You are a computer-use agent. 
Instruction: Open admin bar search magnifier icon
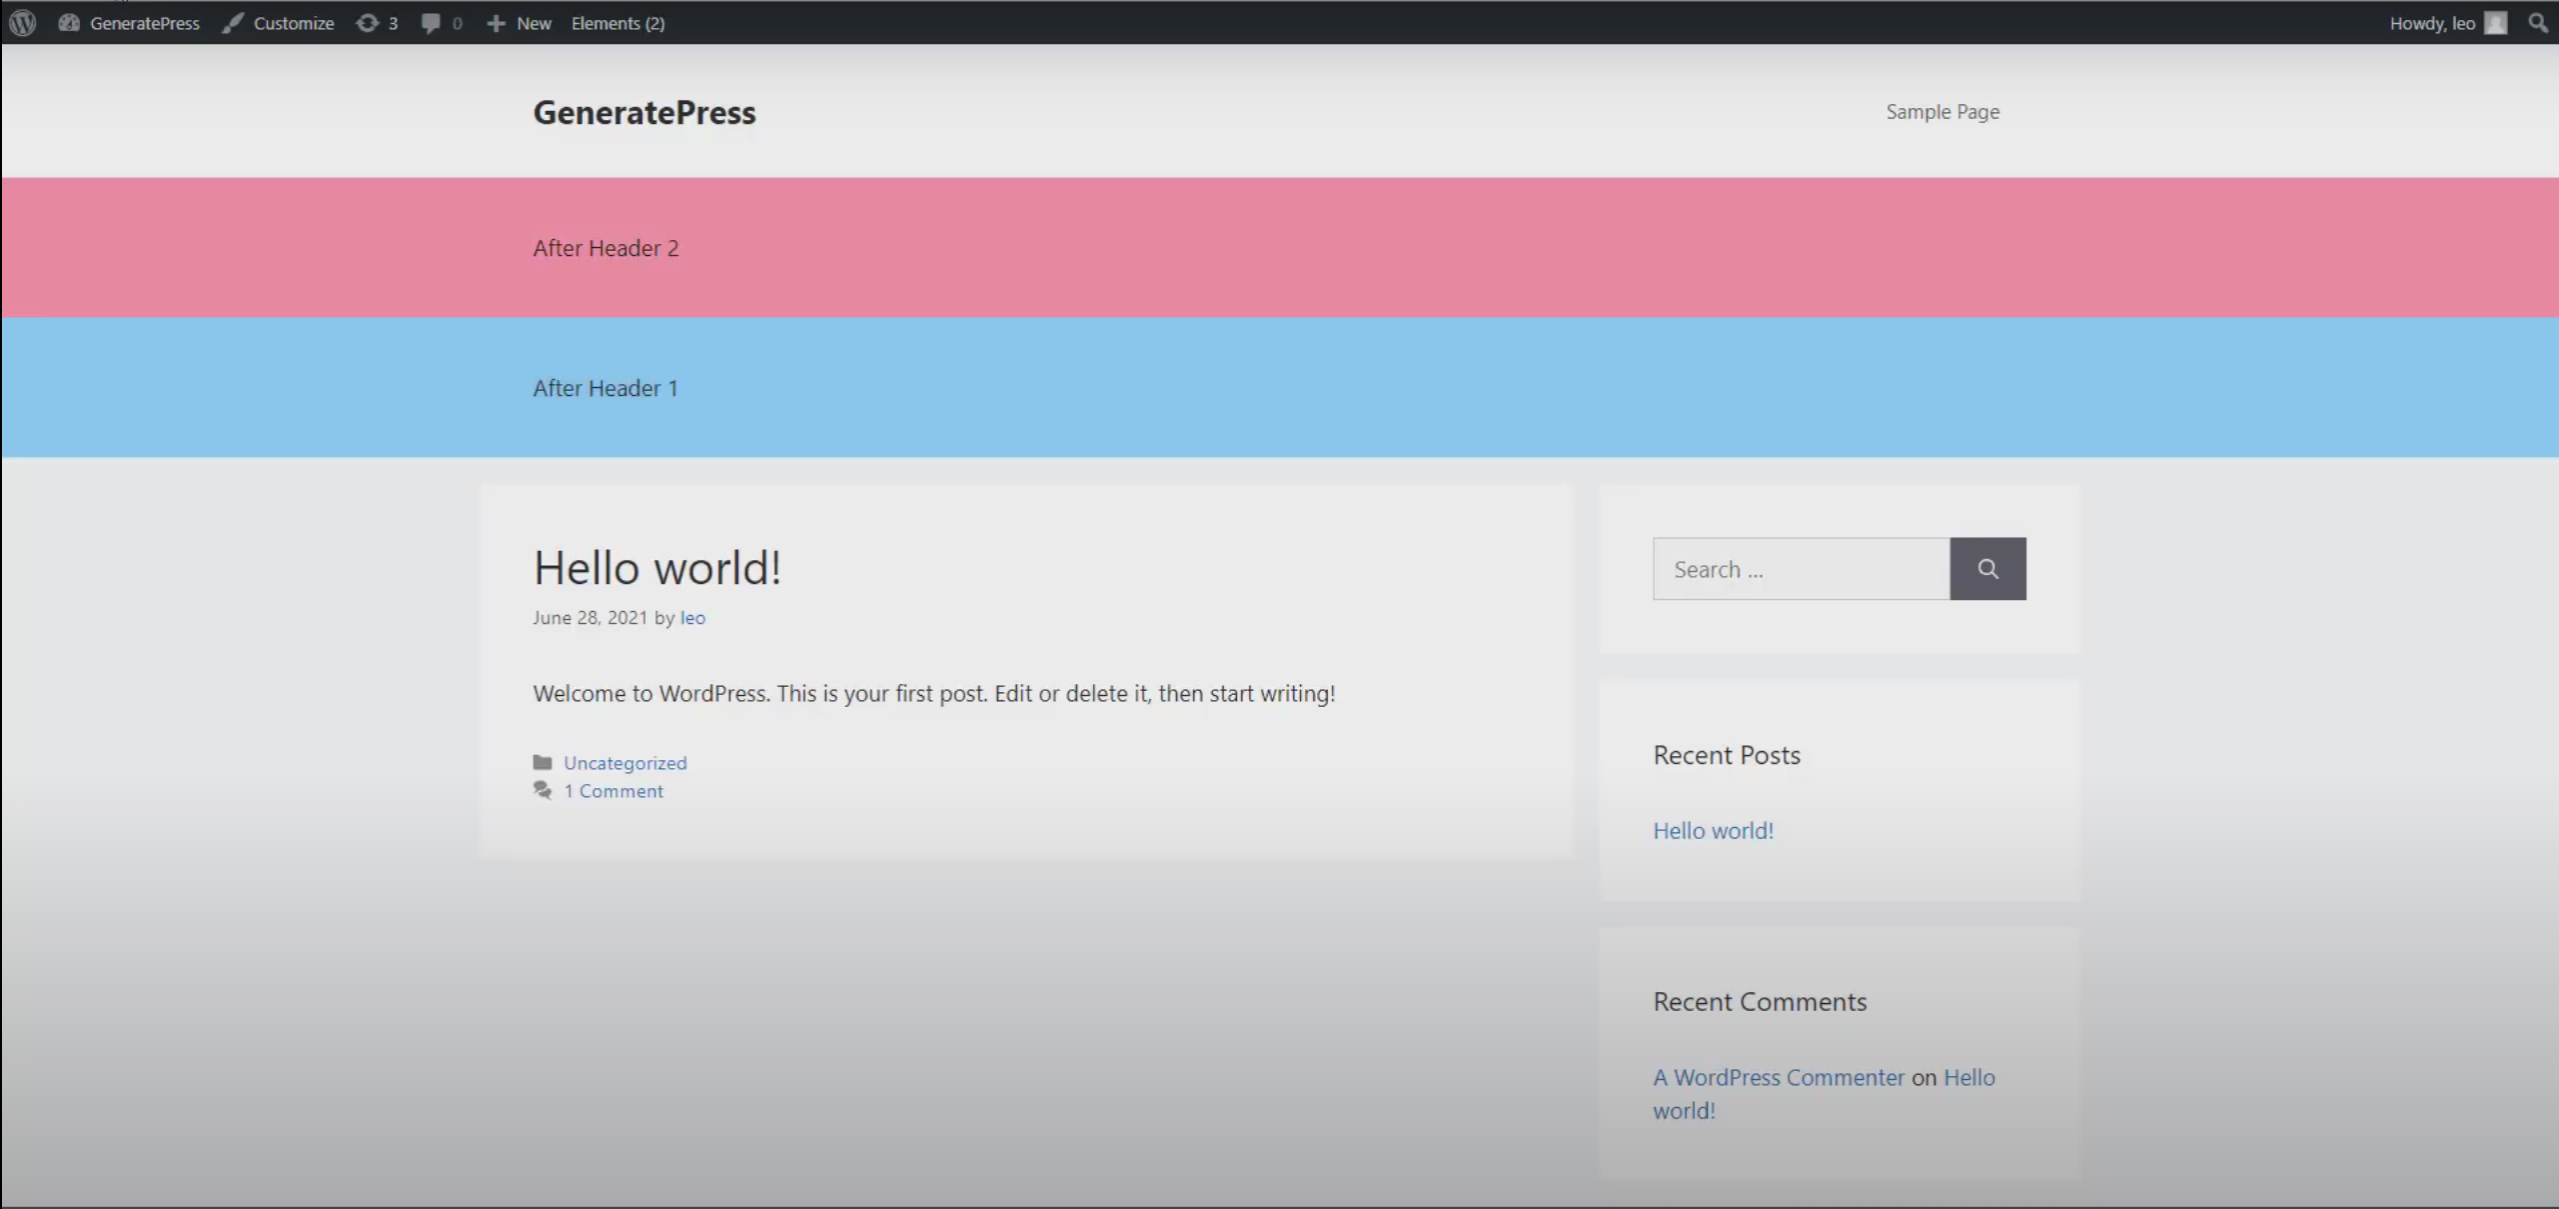pyautogui.click(x=2537, y=22)
